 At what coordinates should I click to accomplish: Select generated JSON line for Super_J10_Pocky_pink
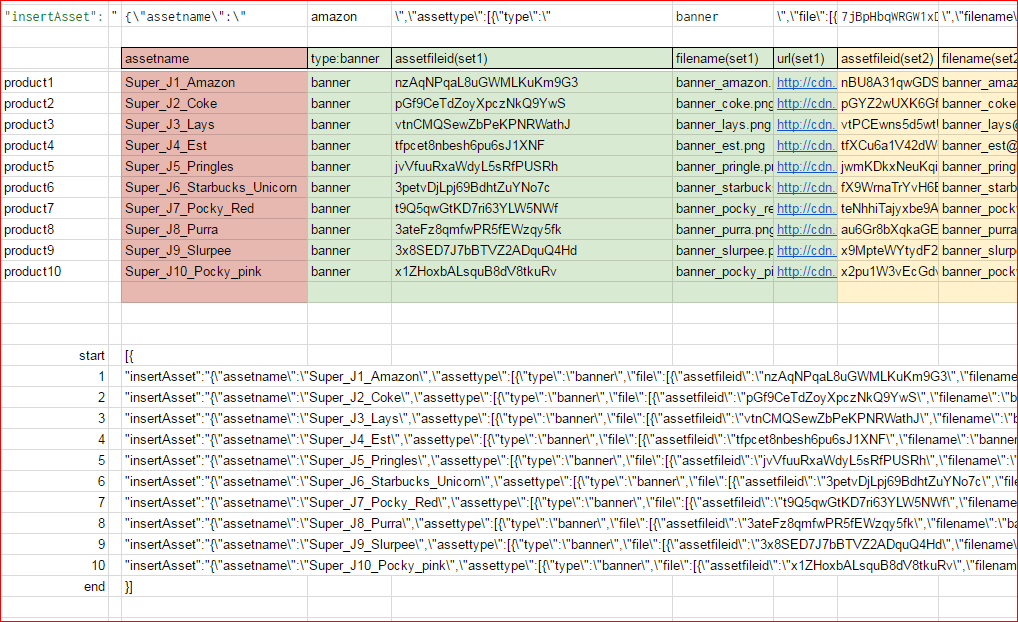[x=570, y=566]
